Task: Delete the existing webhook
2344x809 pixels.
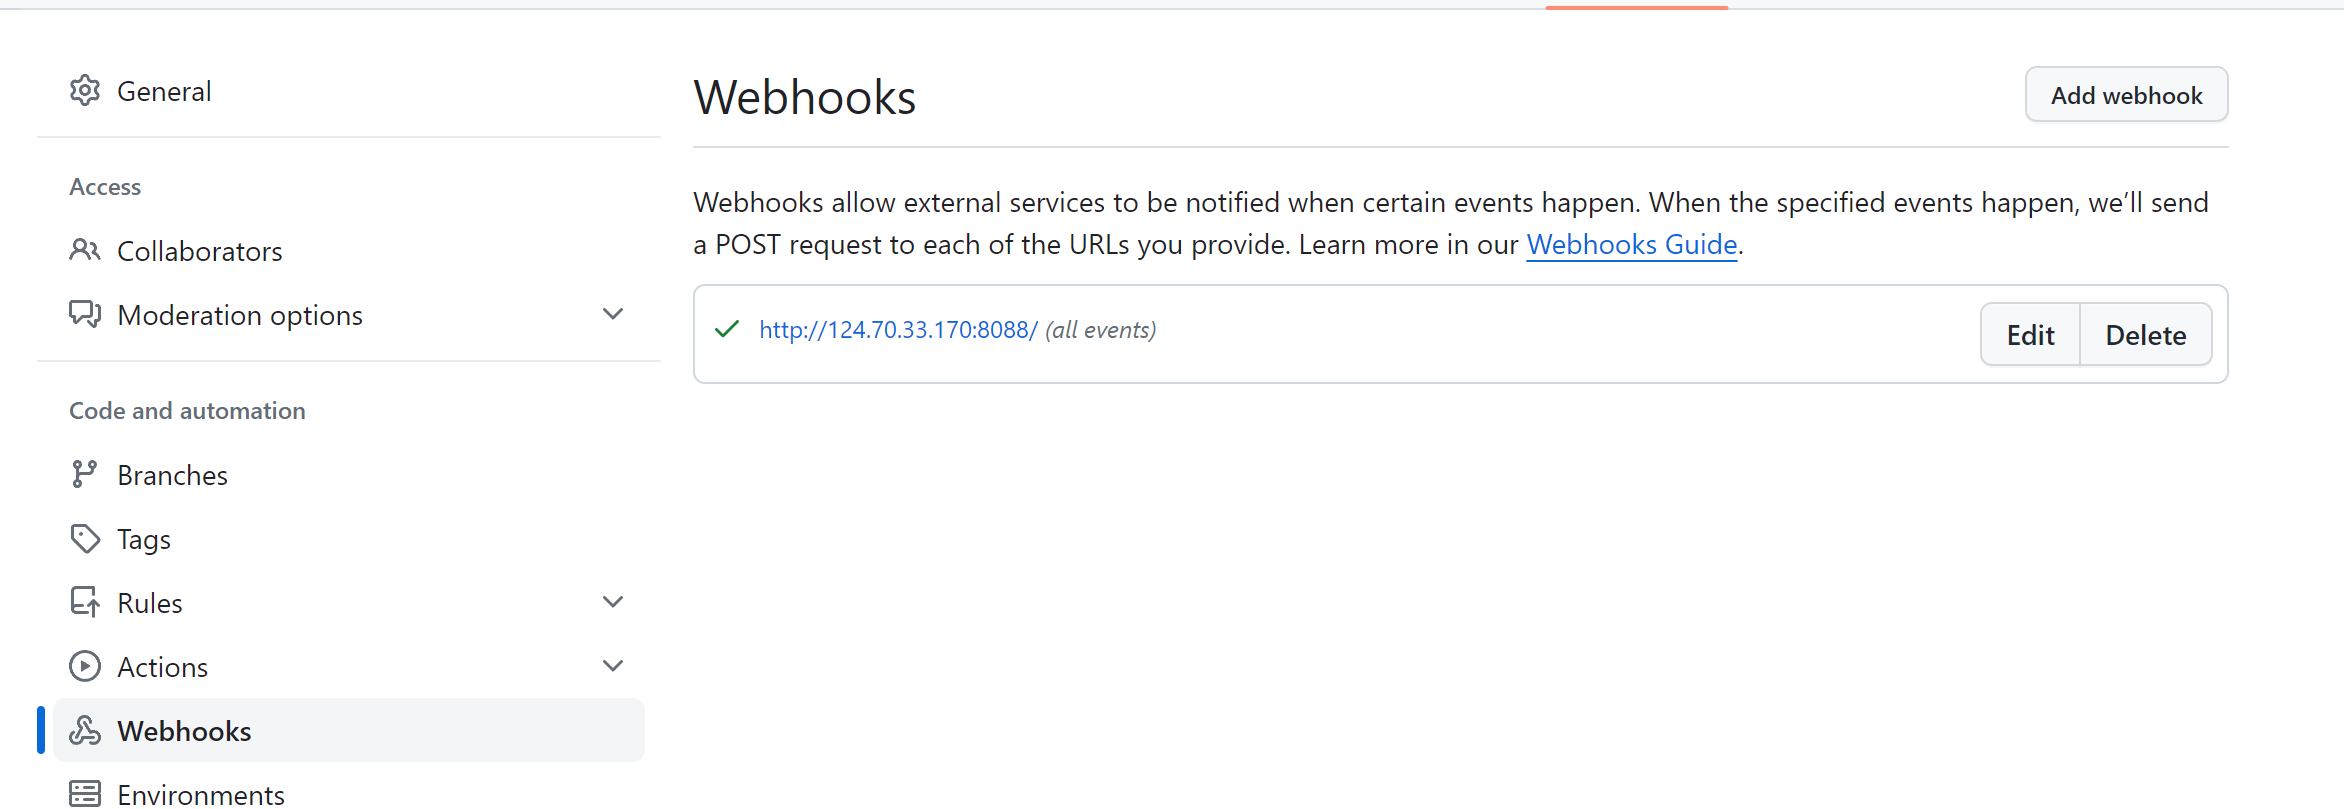Action: click(2146, 335)
